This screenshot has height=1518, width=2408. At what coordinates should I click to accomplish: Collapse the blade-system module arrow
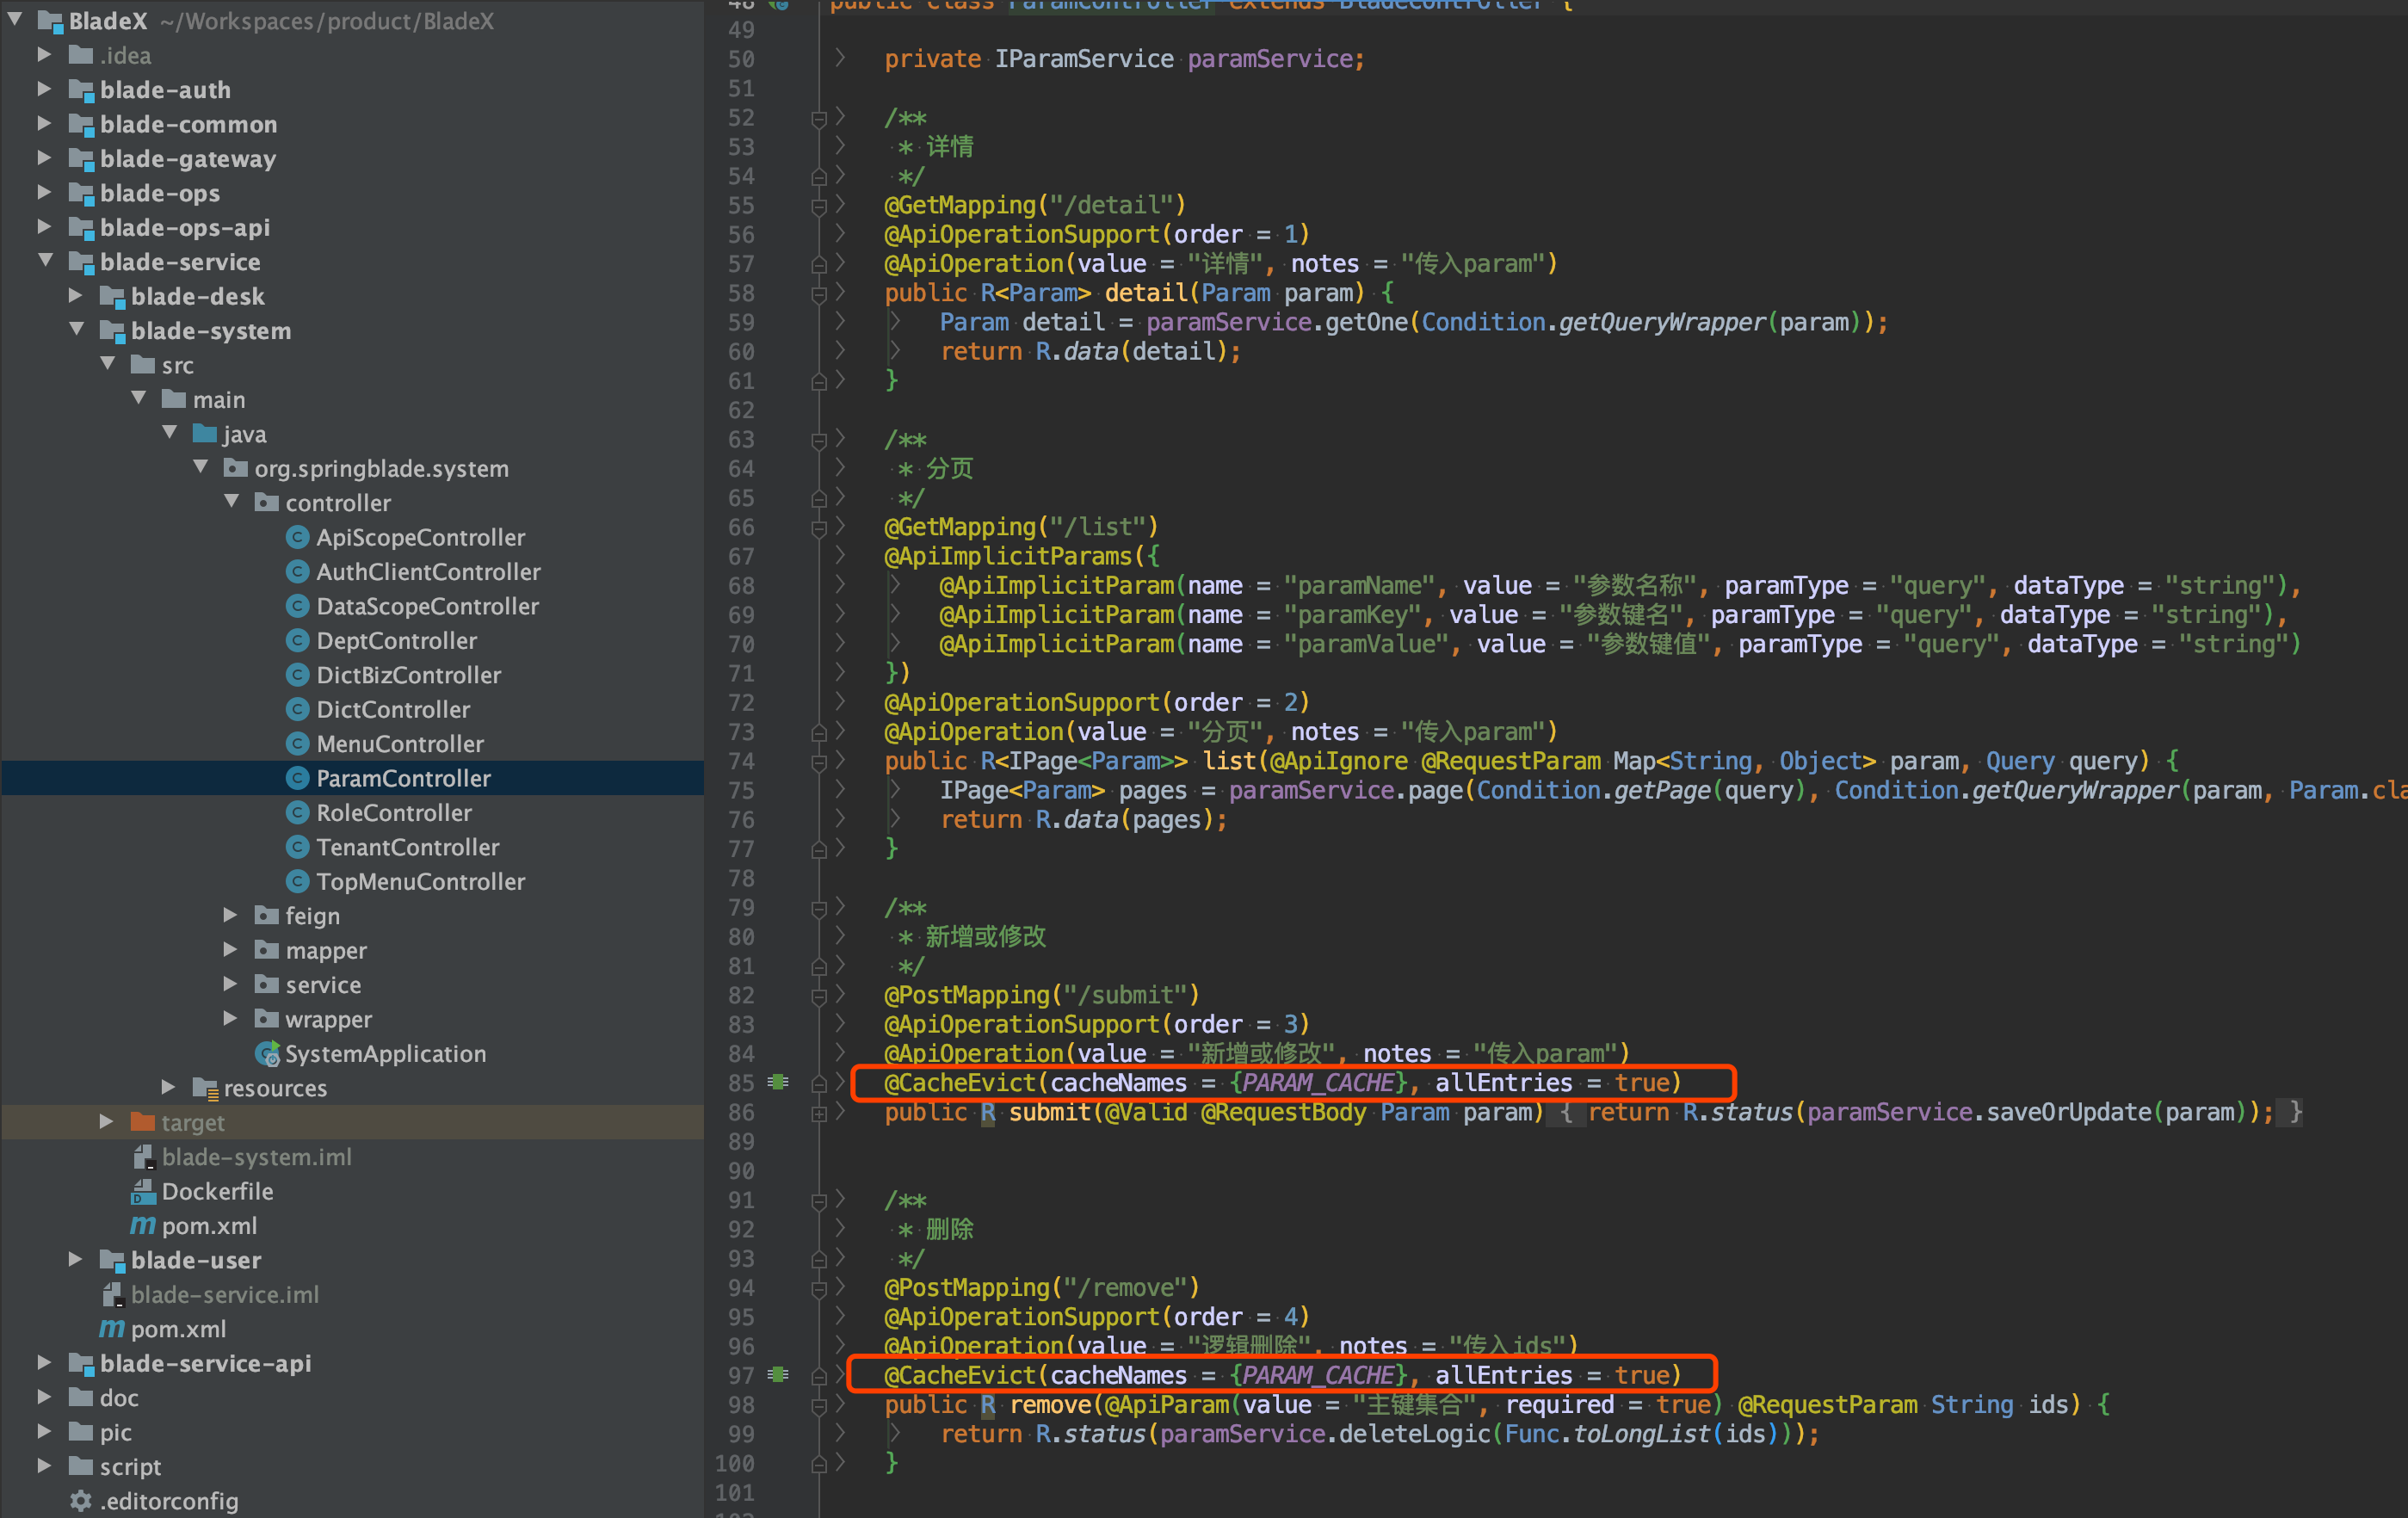click(x=77, y=330)
